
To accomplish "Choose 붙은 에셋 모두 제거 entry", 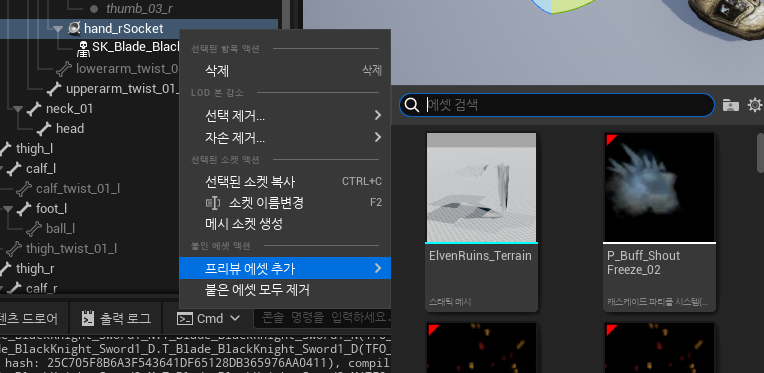I will click(285, 290).
